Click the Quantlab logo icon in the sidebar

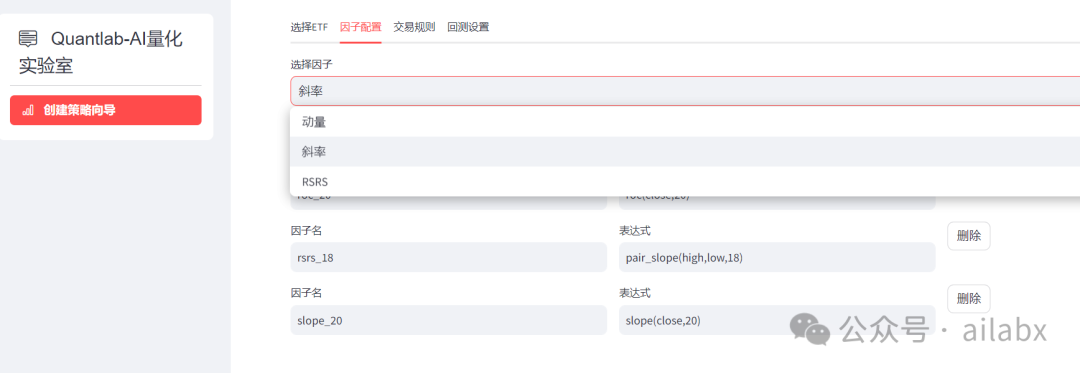coord(29,39)
